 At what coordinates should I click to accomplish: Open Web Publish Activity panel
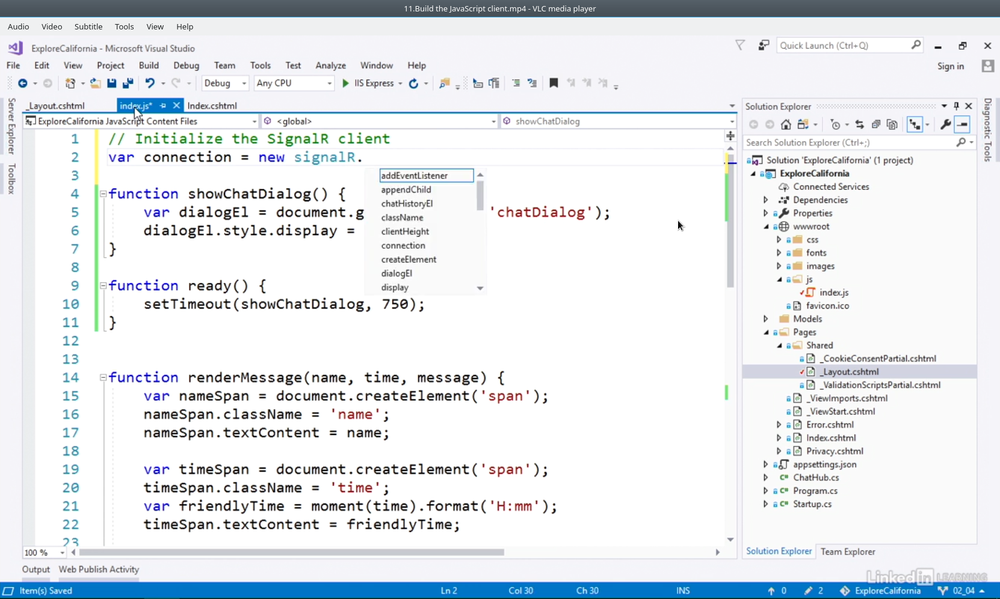[x=99, y=570]
